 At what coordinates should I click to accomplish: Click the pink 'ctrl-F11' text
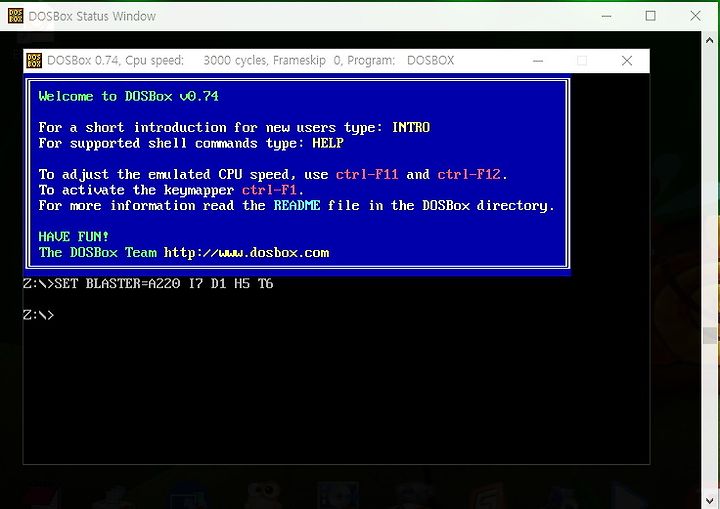click(367, 175)
